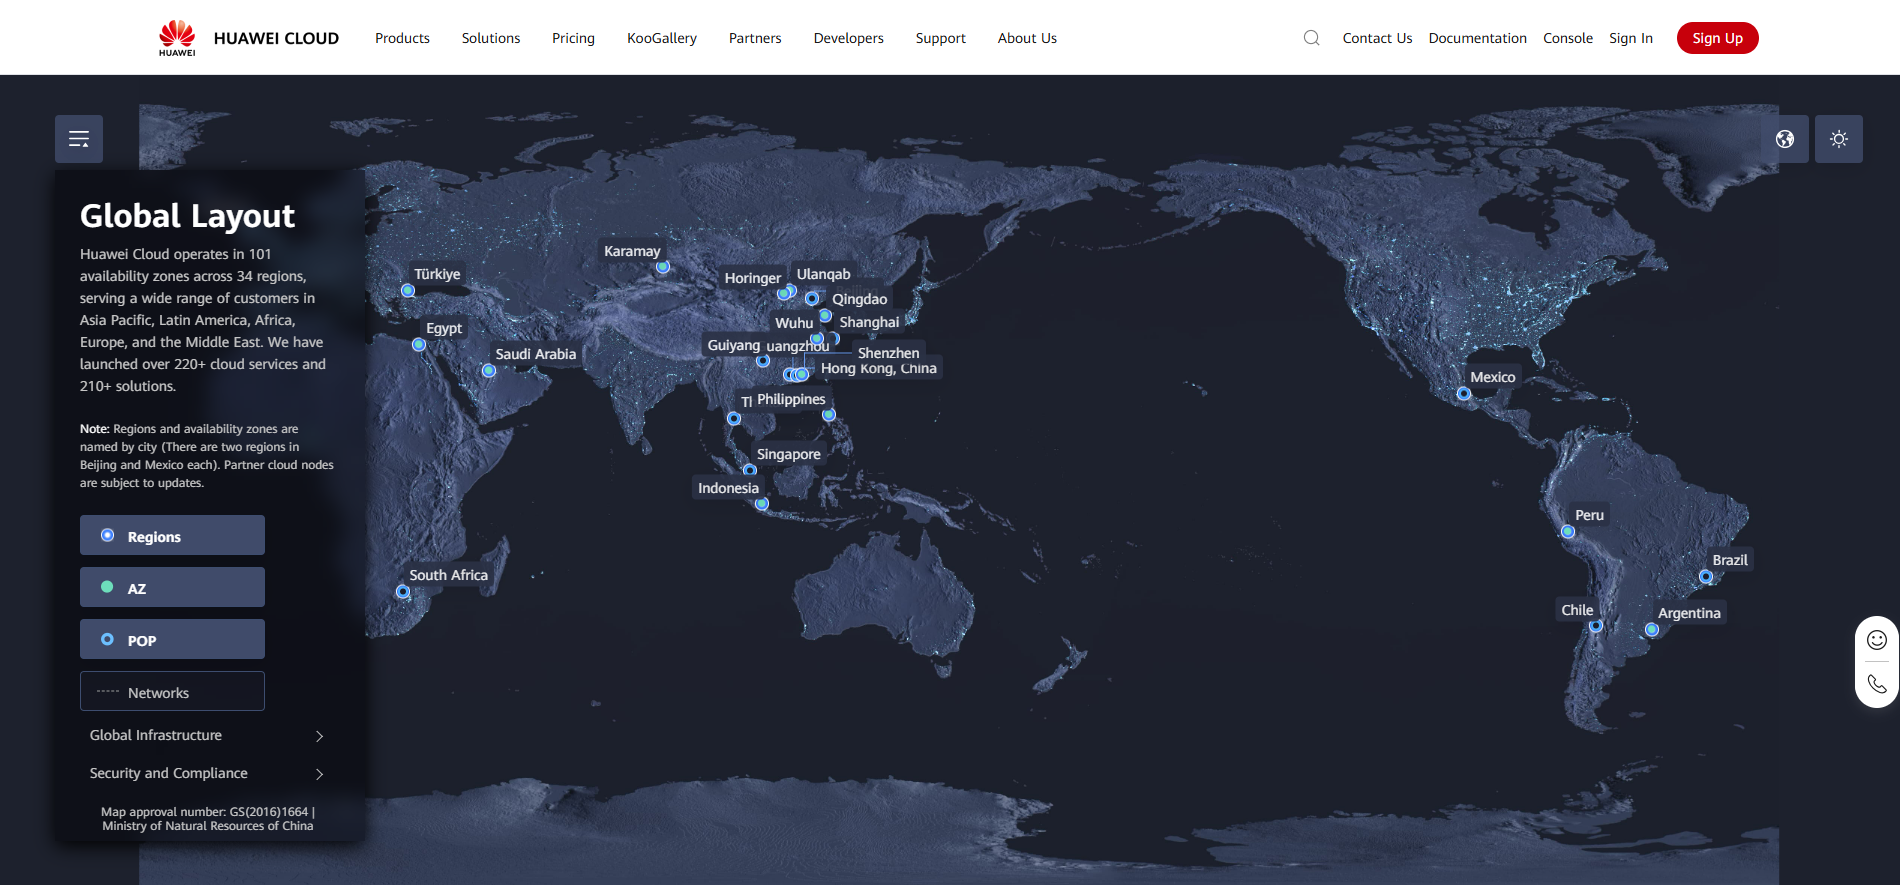Click the Map approval number text
The height and width of the screenshot is (885, 1900).
(208, 819)
